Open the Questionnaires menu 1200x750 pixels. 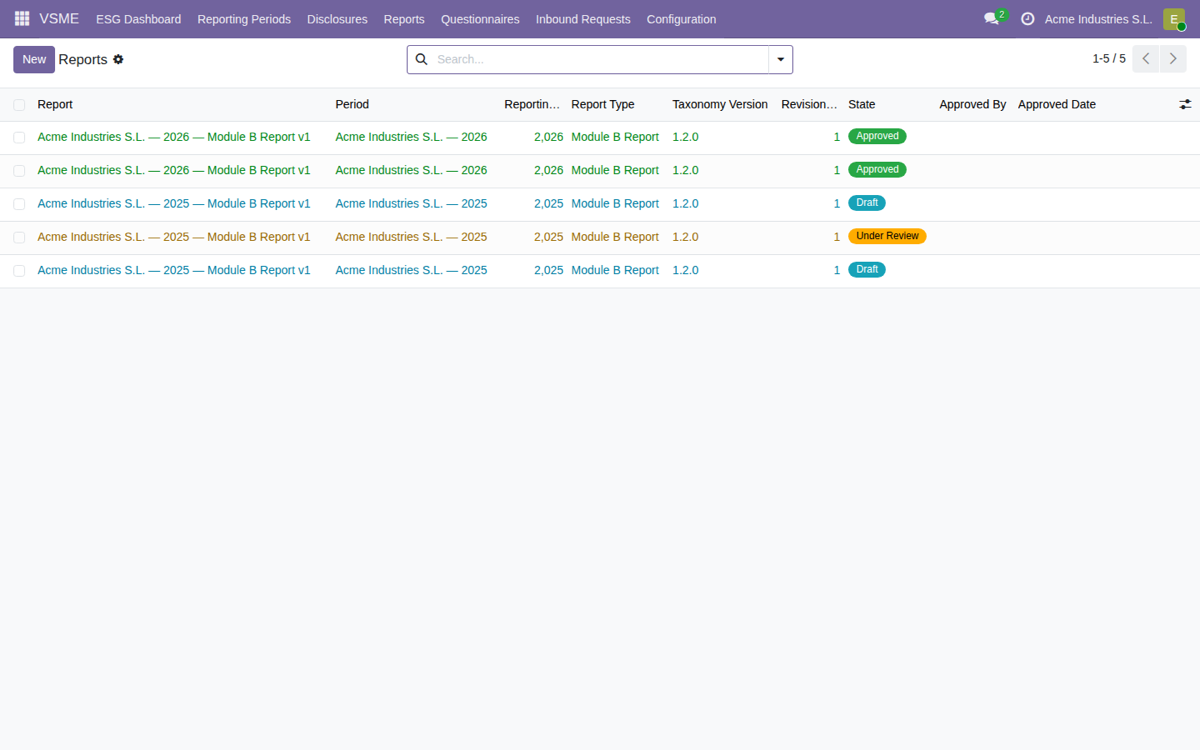pyautogui.click(x=480, y=19)
